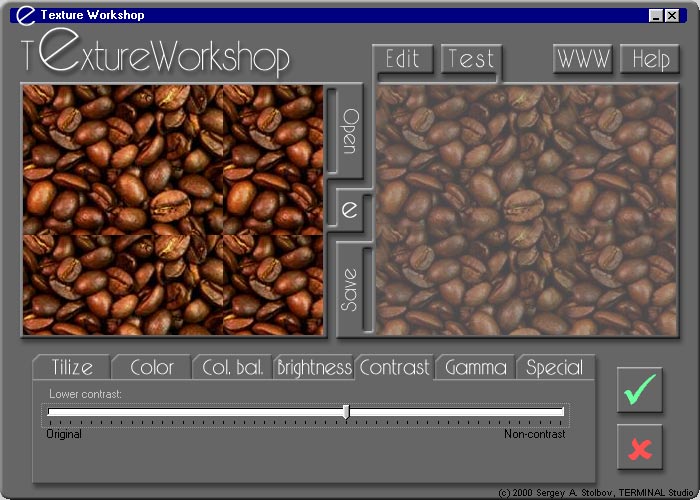Select the Tilize tab
The image size is (700, 500).
(x=72, y=367)
